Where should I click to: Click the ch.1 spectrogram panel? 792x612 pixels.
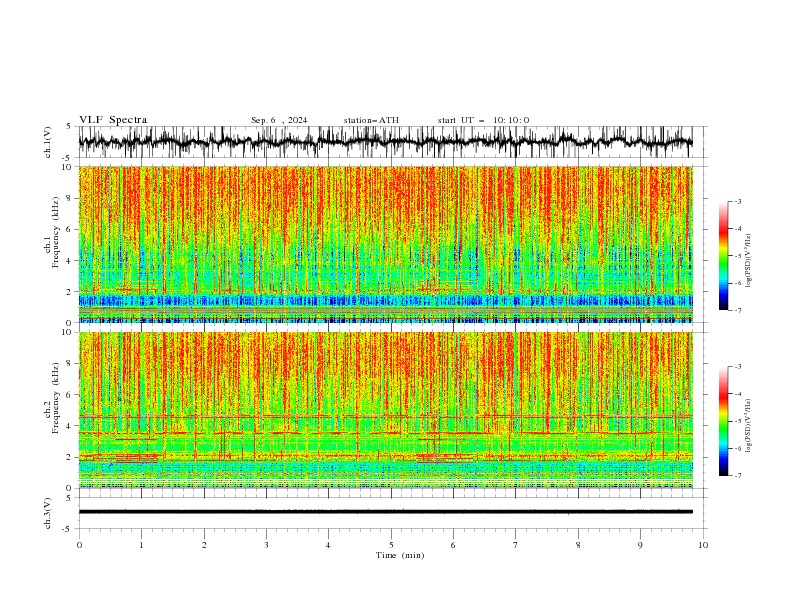tap(385, 244)
